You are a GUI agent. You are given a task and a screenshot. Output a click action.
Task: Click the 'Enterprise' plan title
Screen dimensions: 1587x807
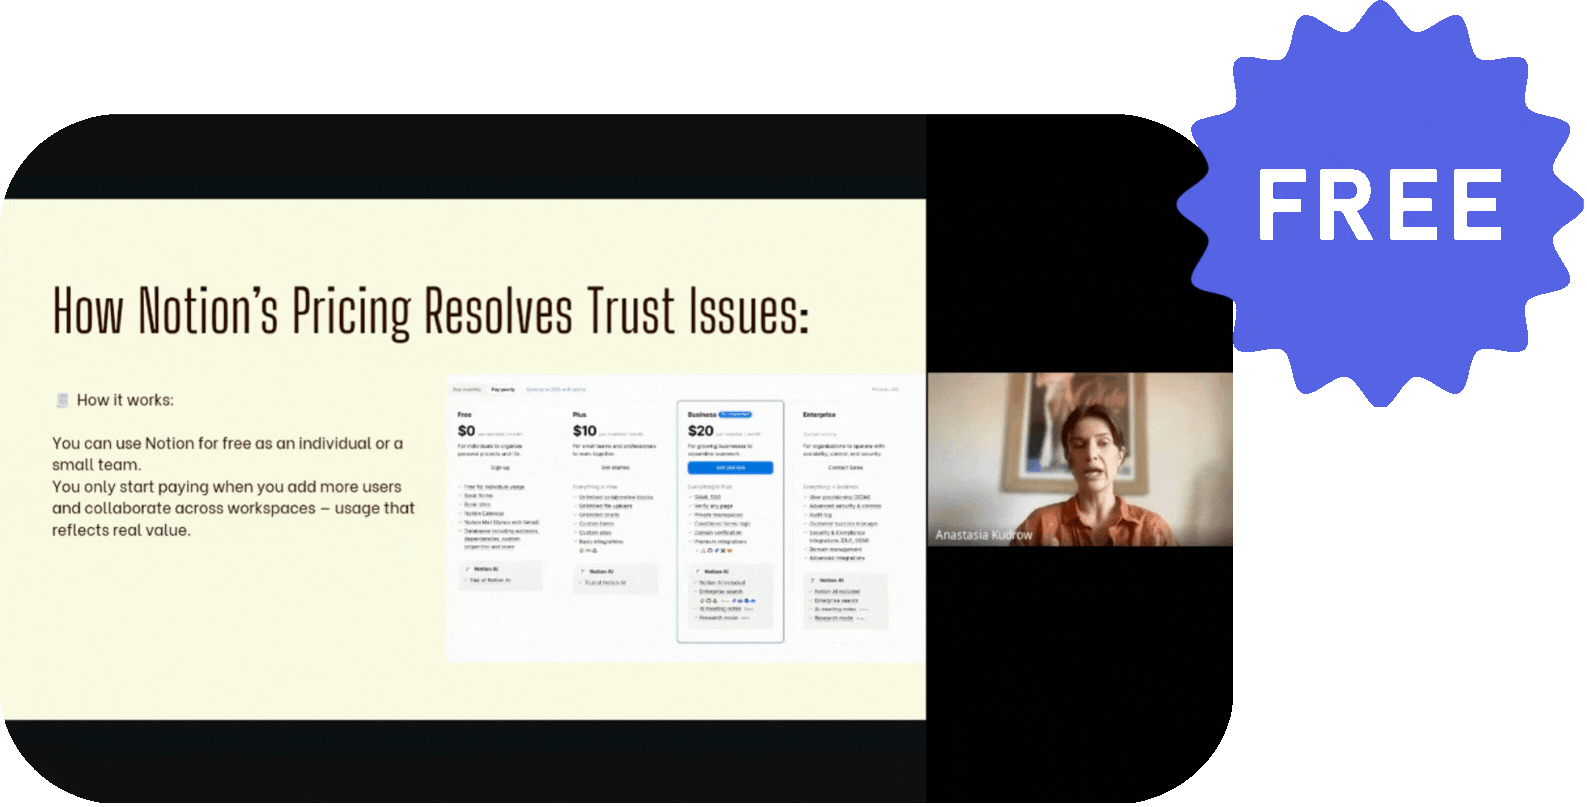pos(819,414)
